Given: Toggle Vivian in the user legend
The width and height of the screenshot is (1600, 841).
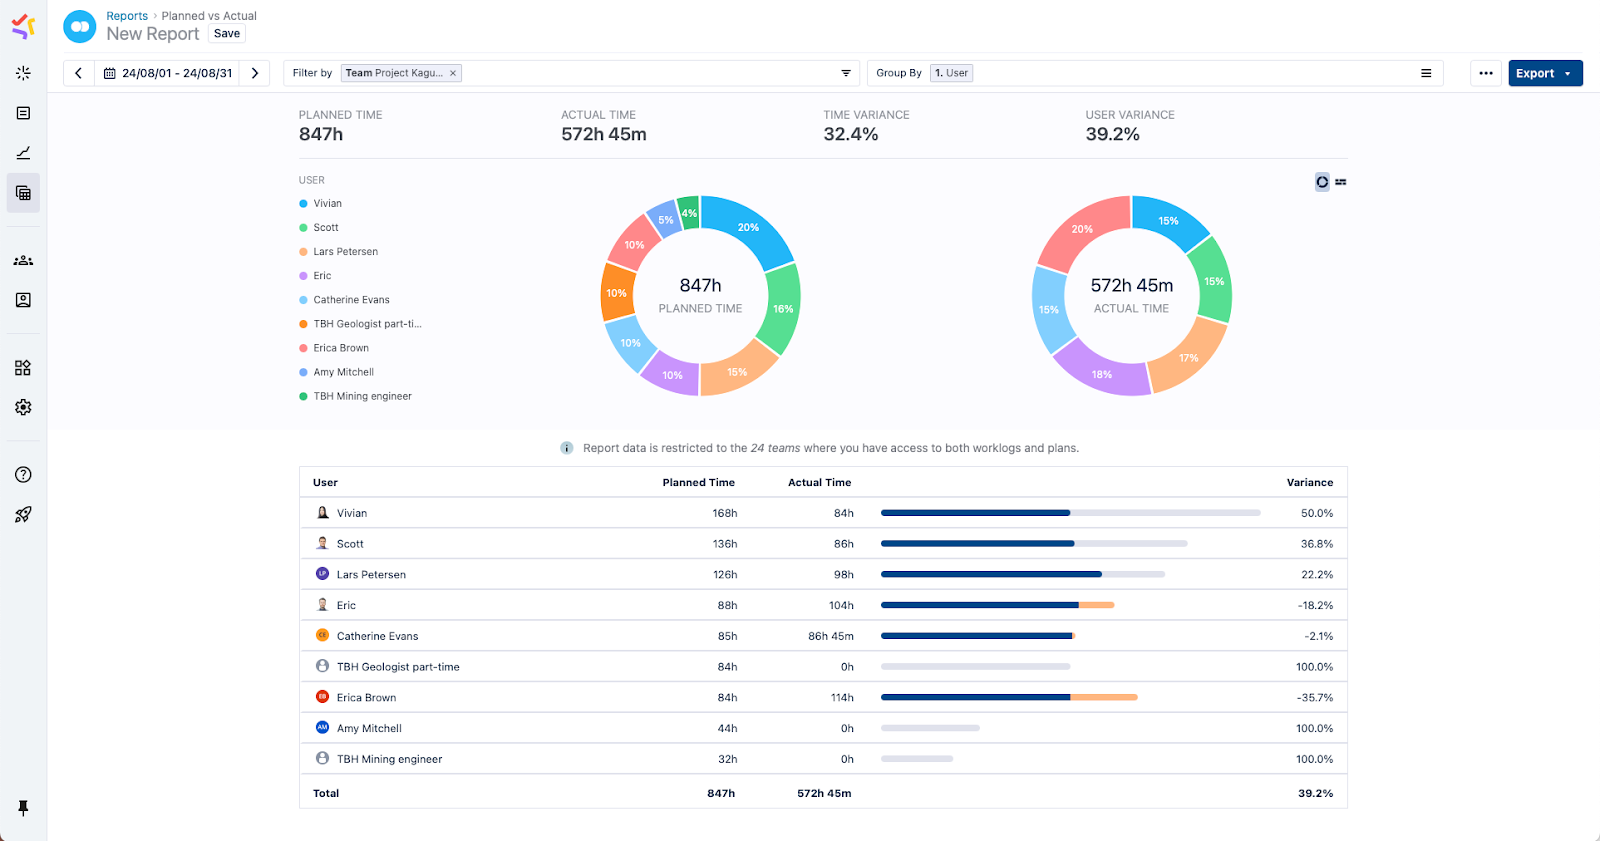Looking at the screenshot, I should point(327,204).
